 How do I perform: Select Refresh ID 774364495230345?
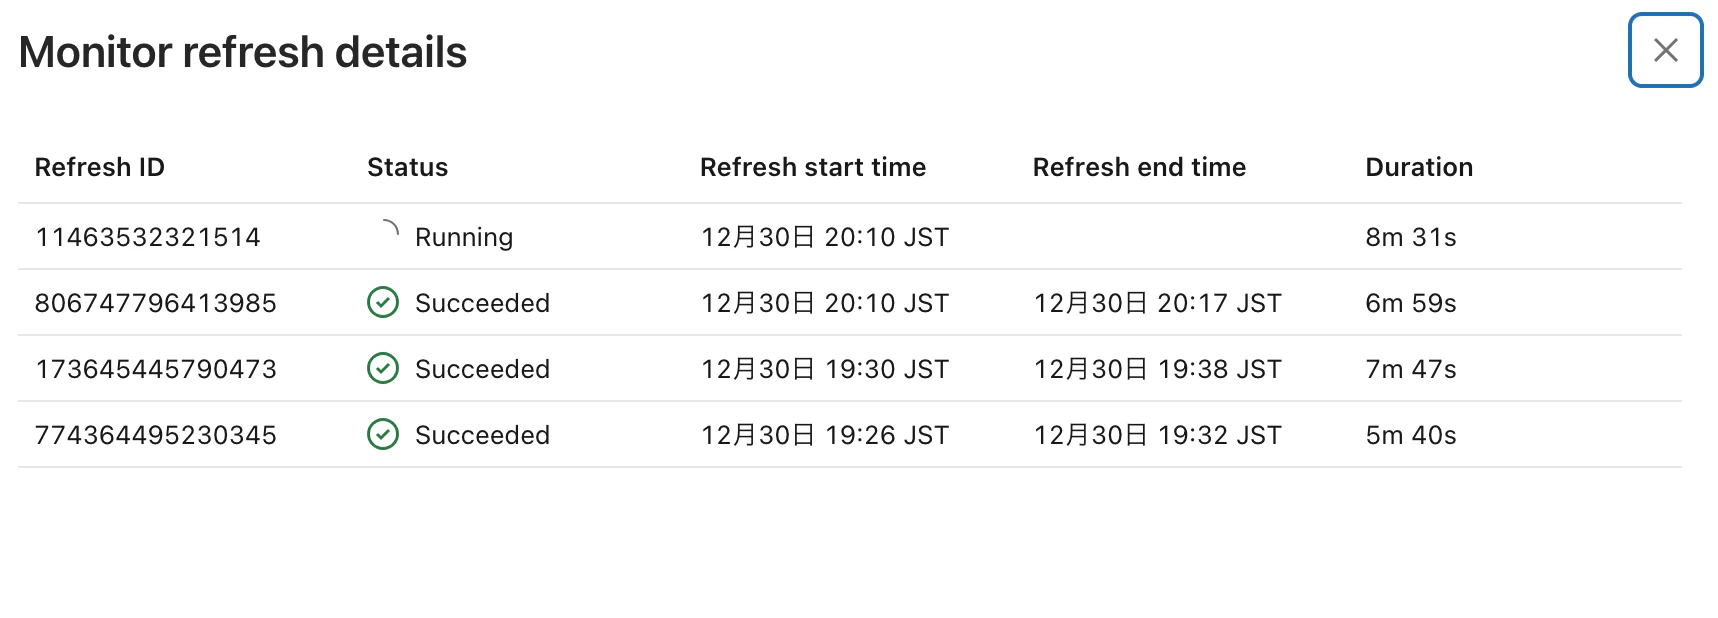click(x=156, y=435)
